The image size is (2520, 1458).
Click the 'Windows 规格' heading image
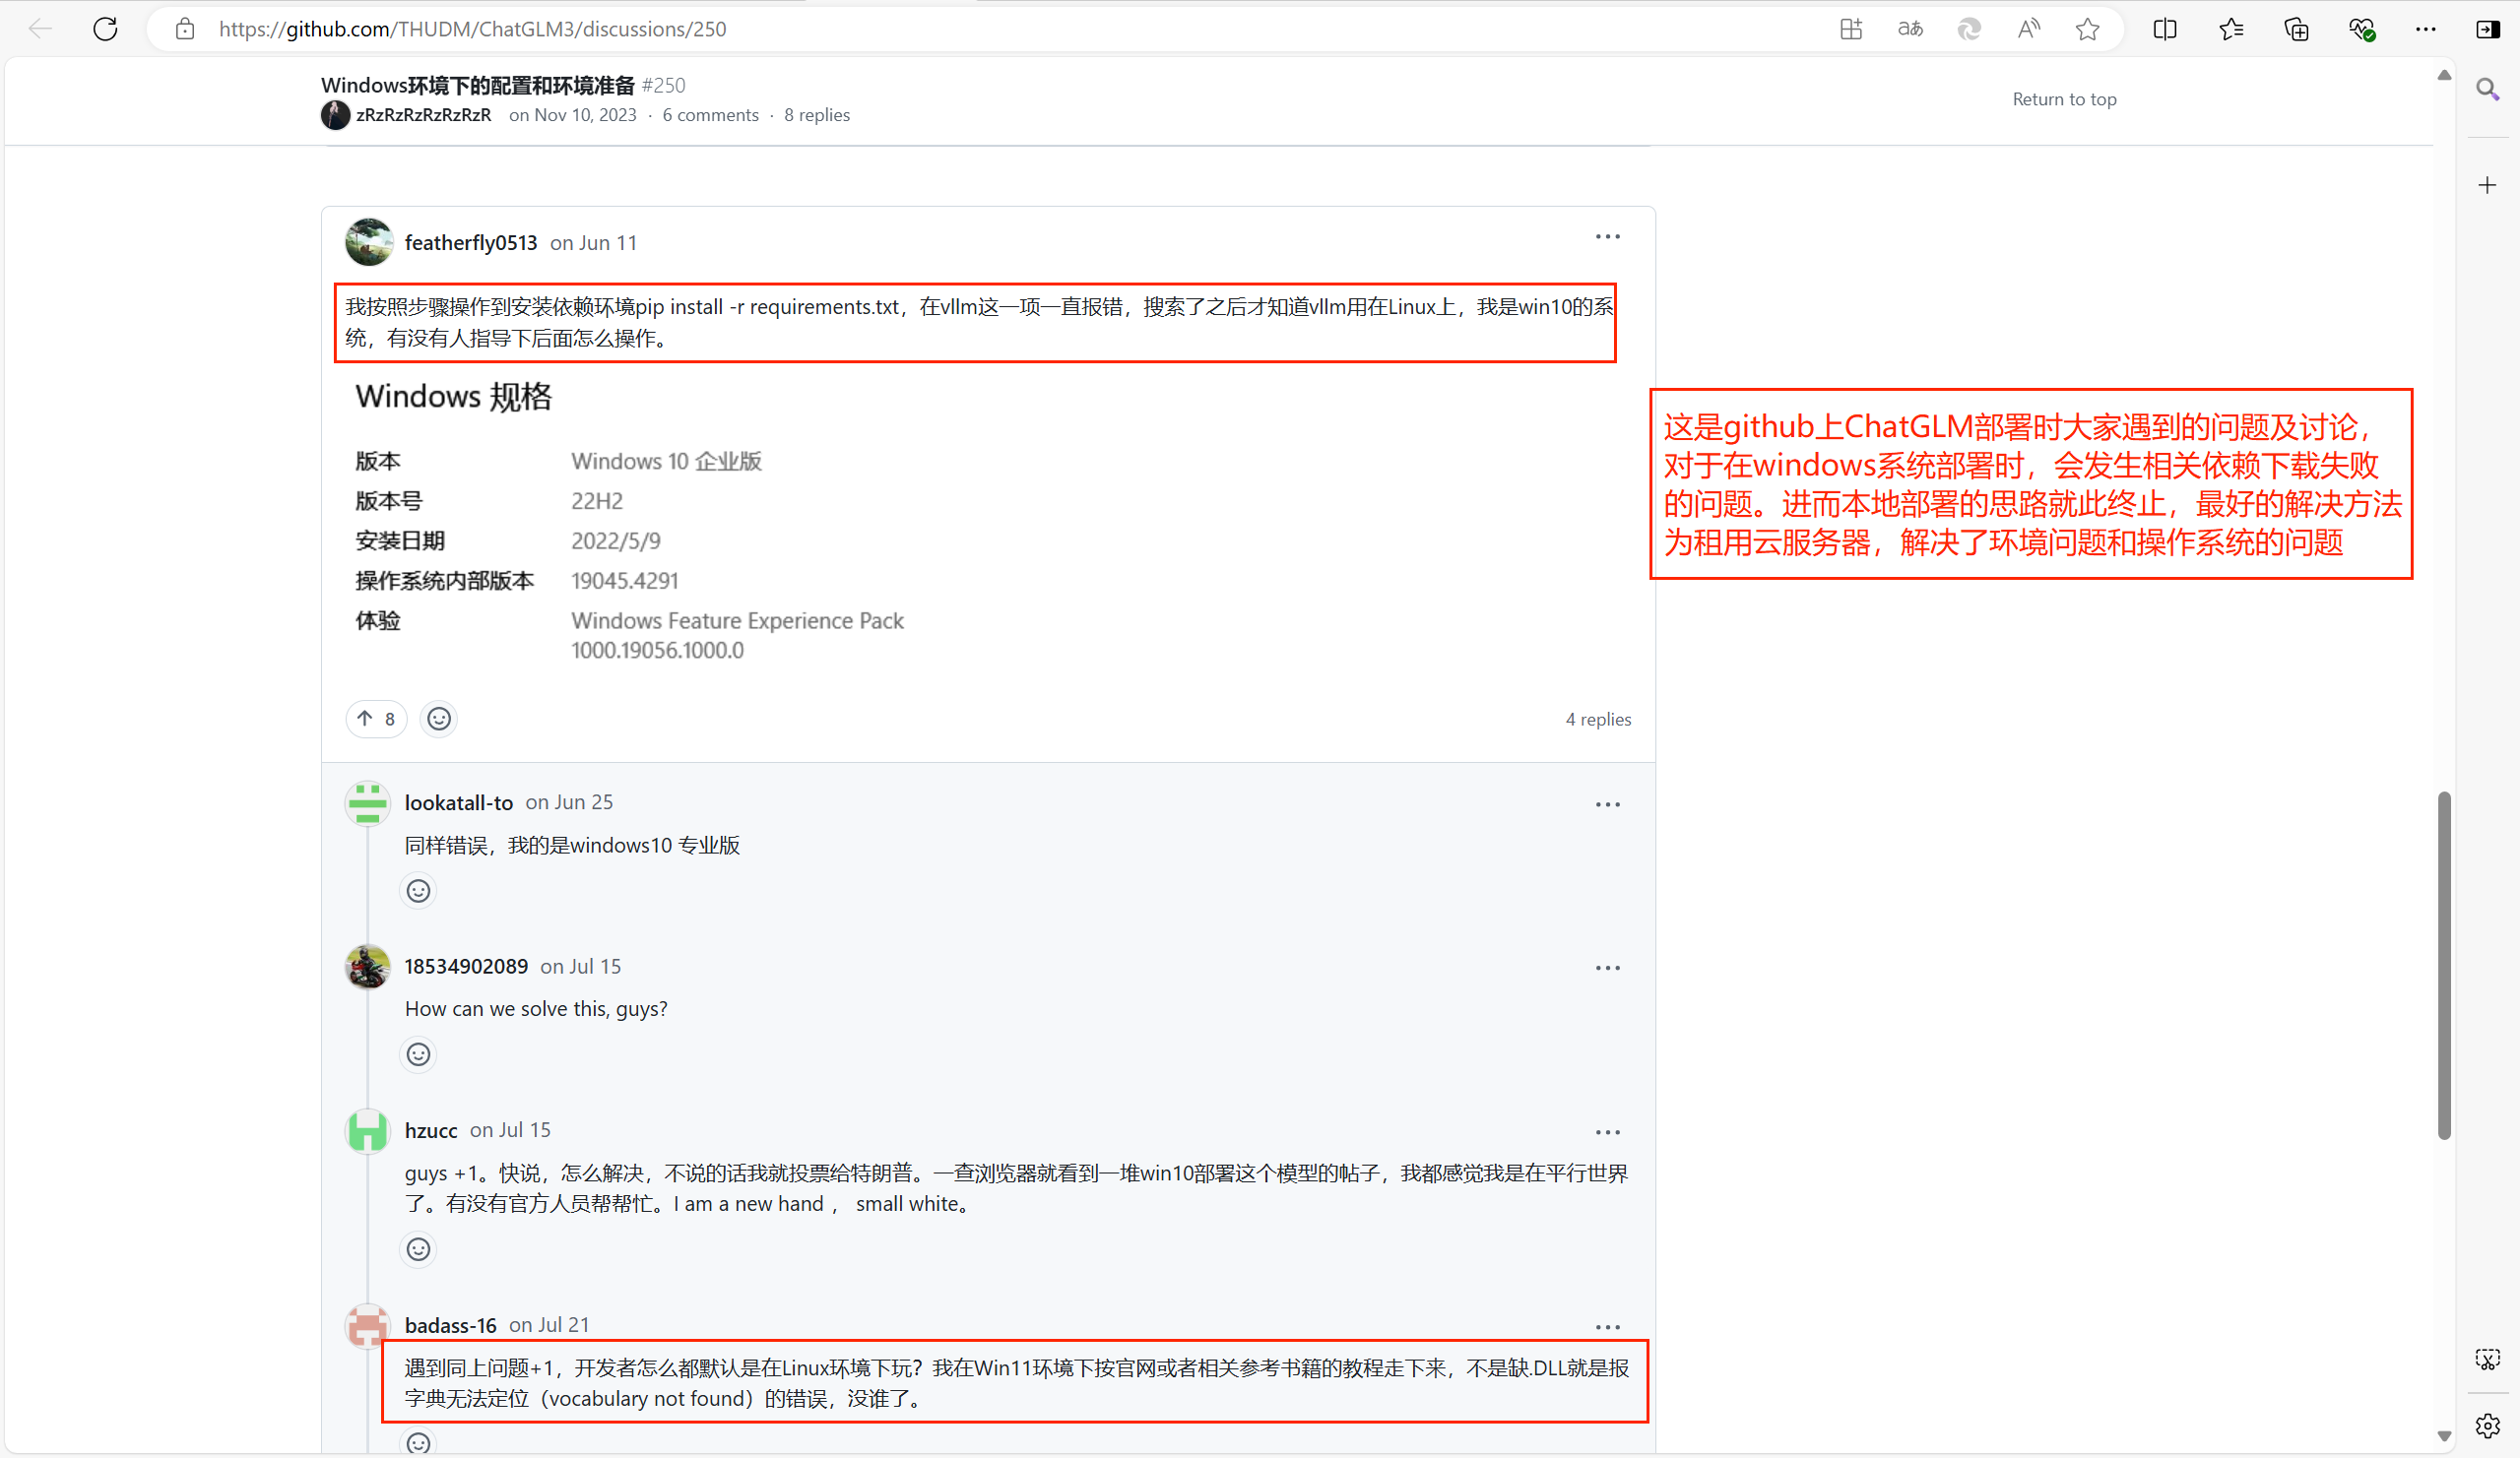[454, 397]
